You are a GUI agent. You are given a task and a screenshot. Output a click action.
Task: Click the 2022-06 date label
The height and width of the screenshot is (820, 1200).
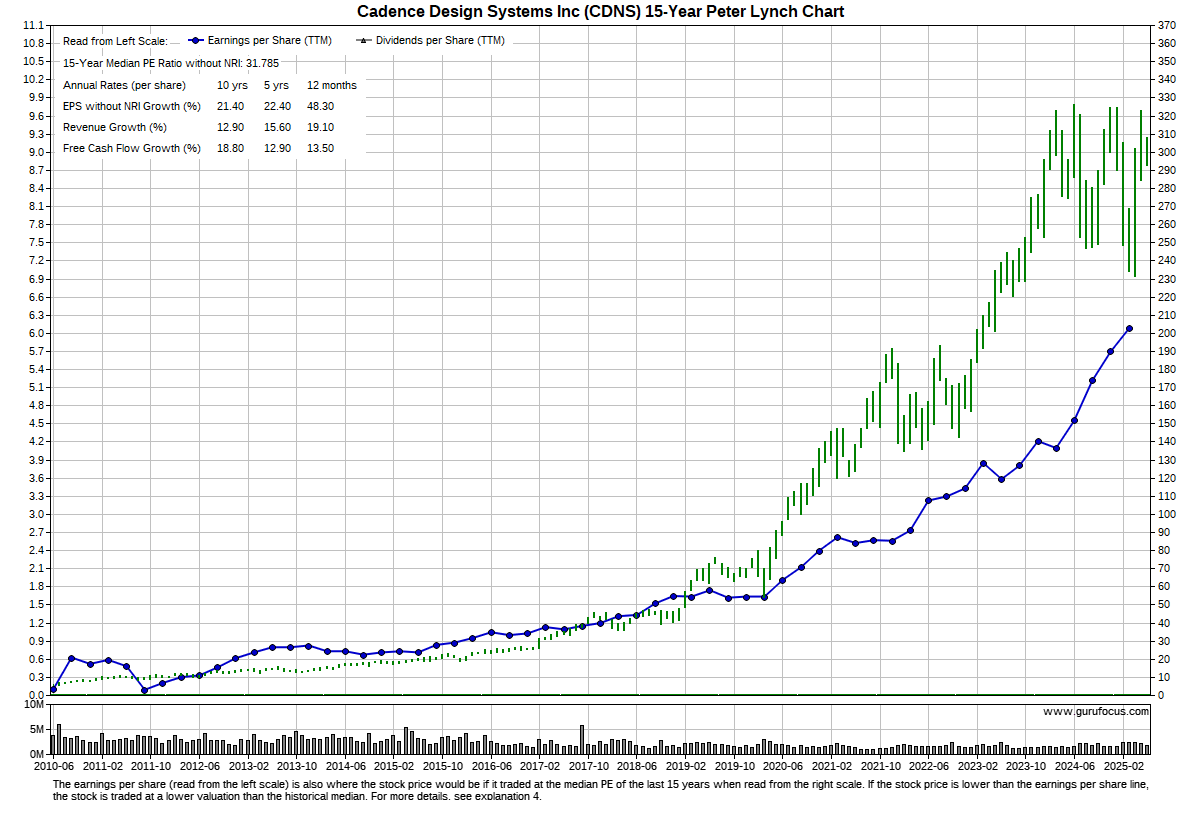929,765
